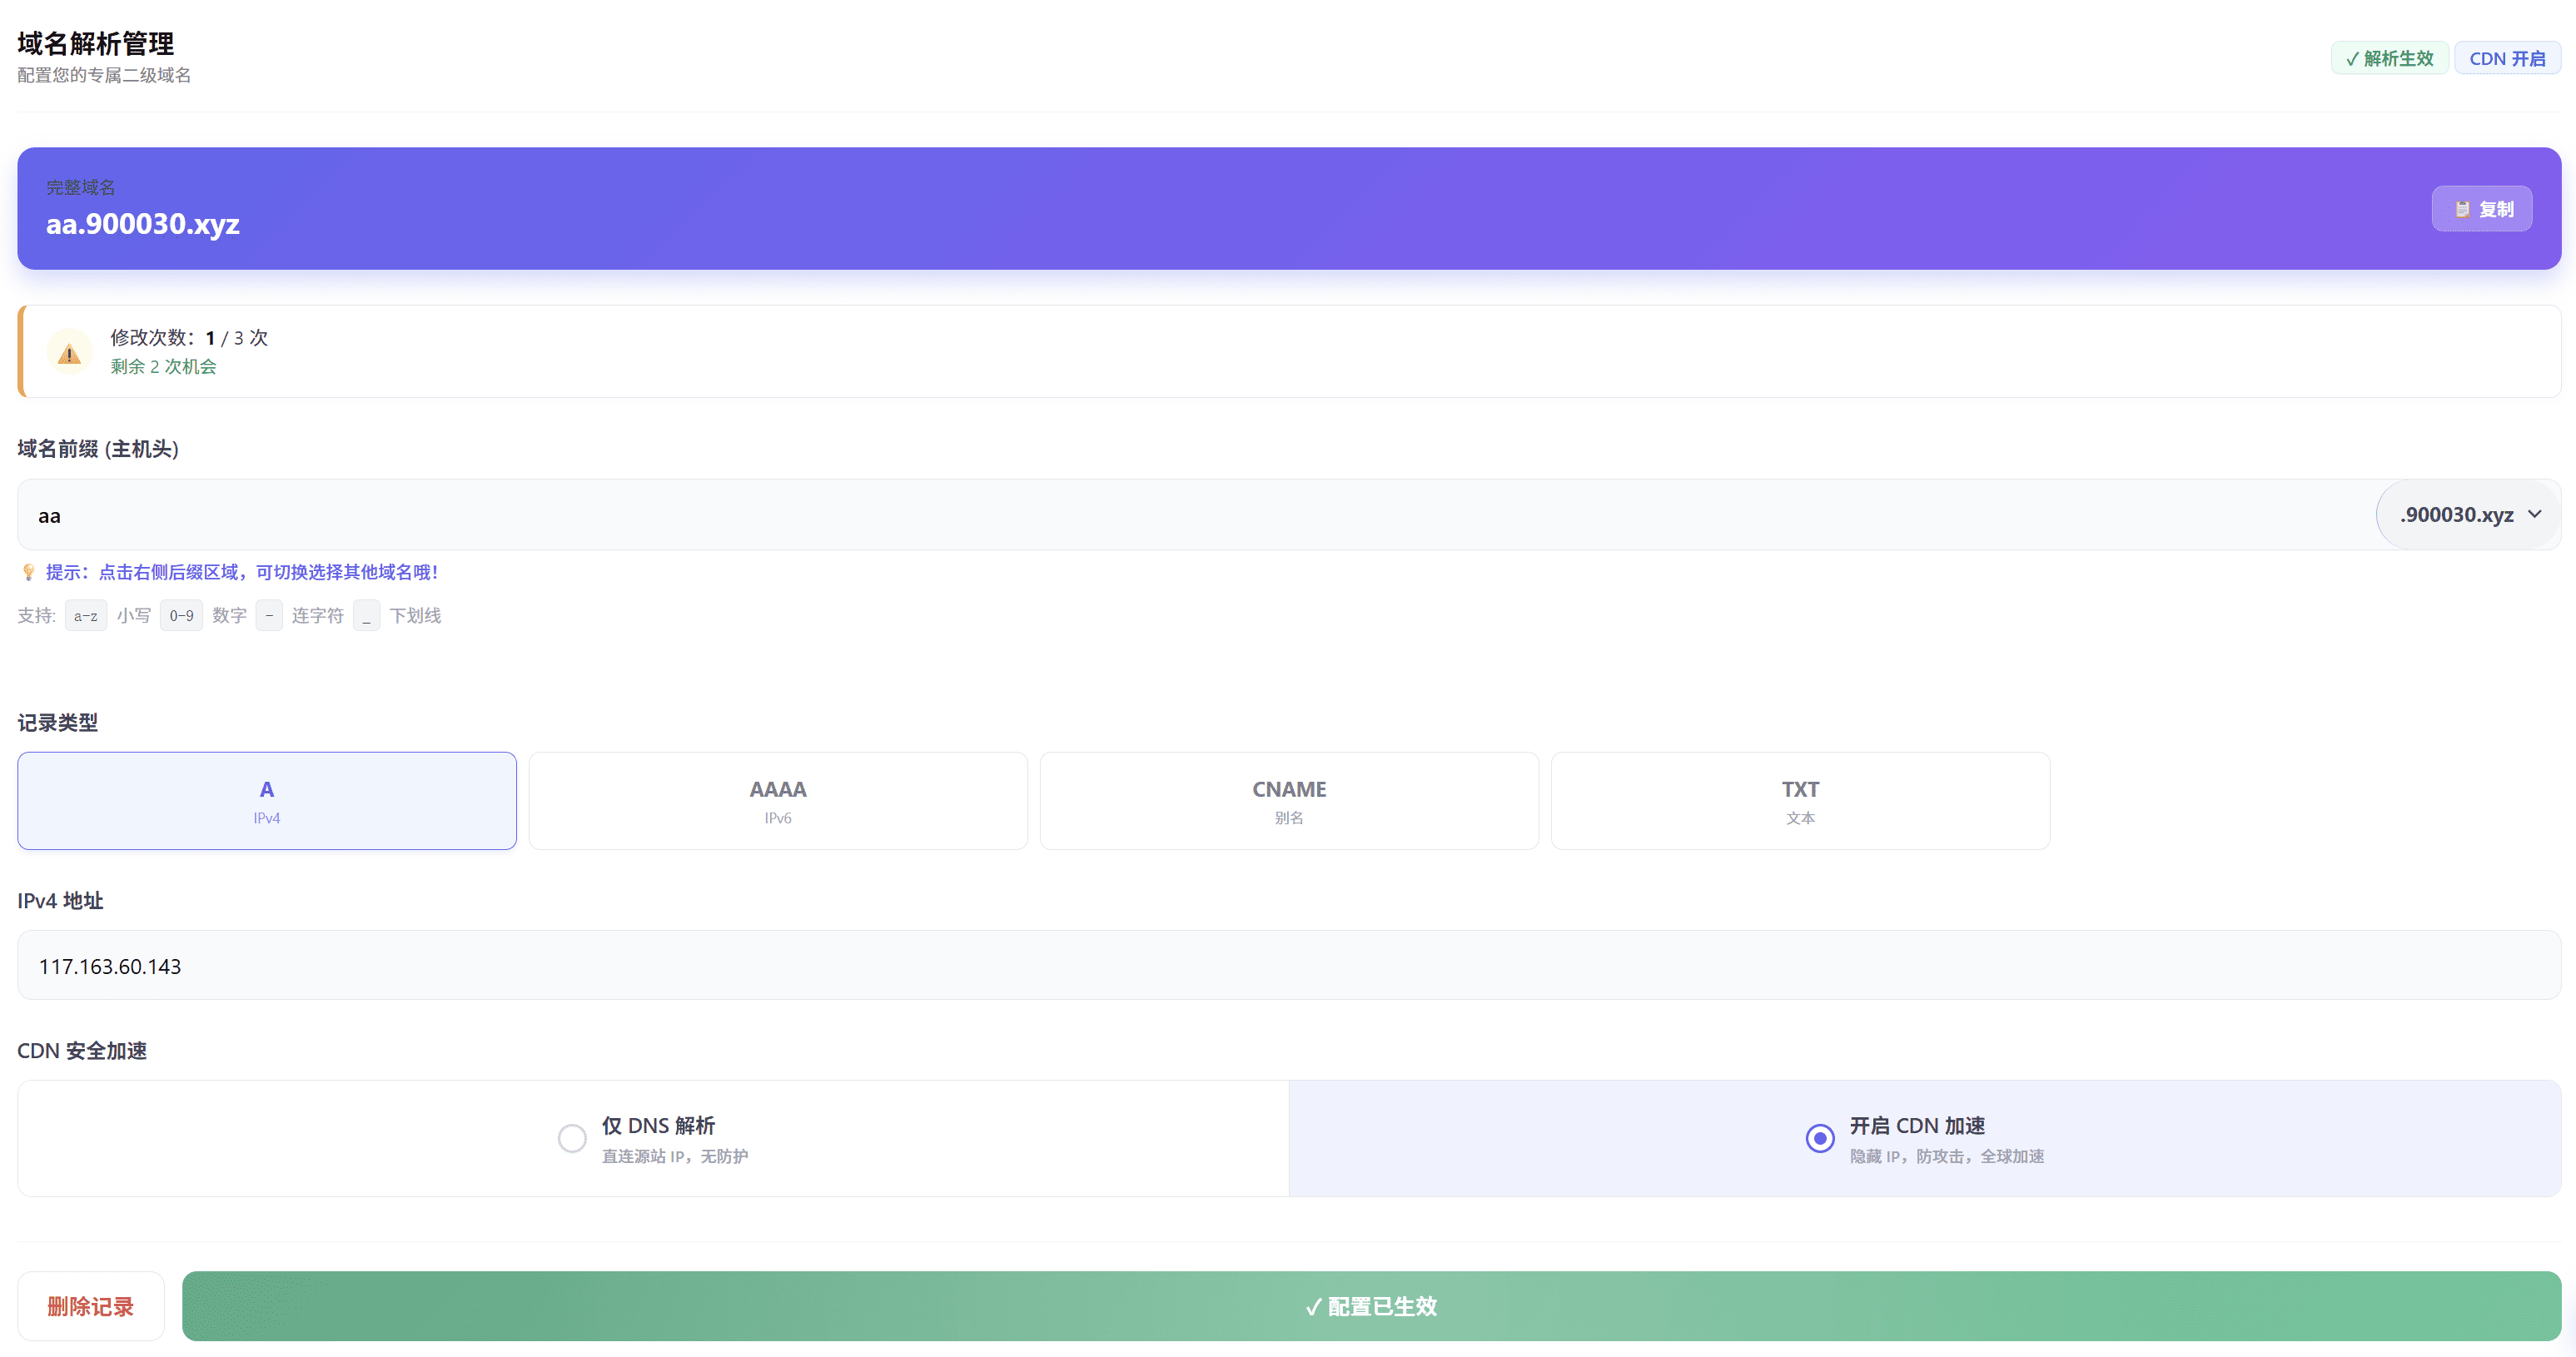Viewport: 2576px width, 1357px height.
Task: Click the green 配置已生效 button
Action: click(x=1371, y=1306)
